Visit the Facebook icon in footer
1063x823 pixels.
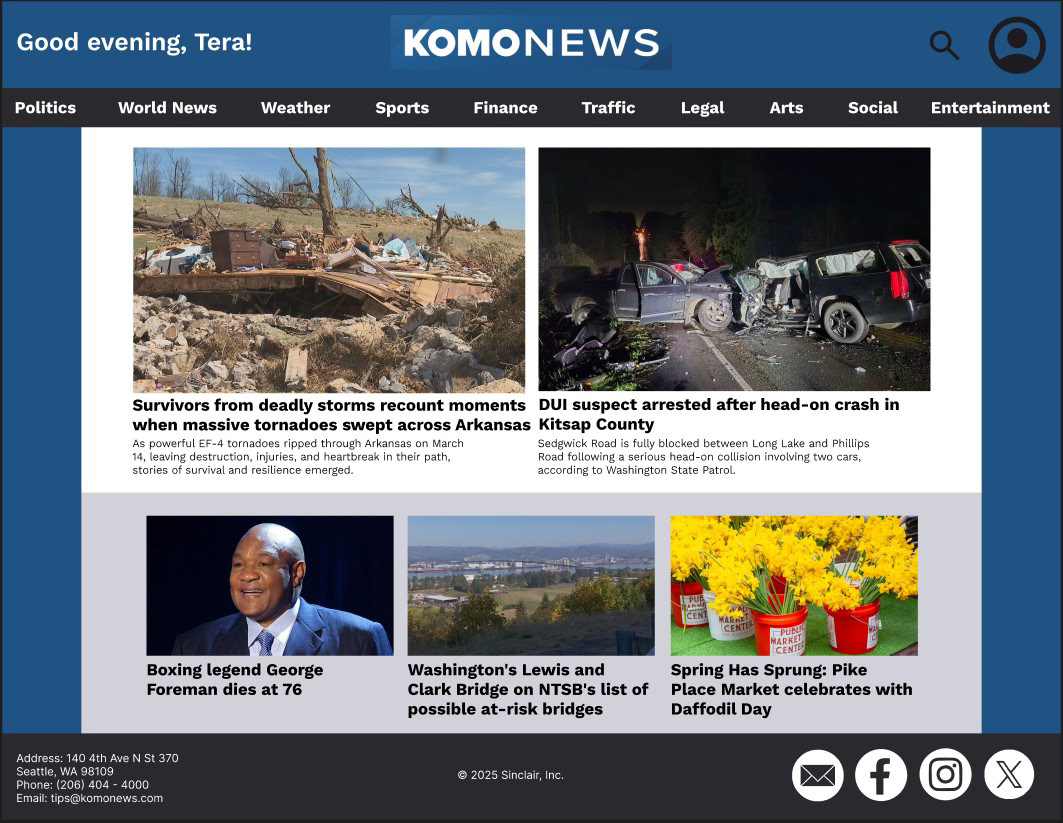[x=881, y=775]
